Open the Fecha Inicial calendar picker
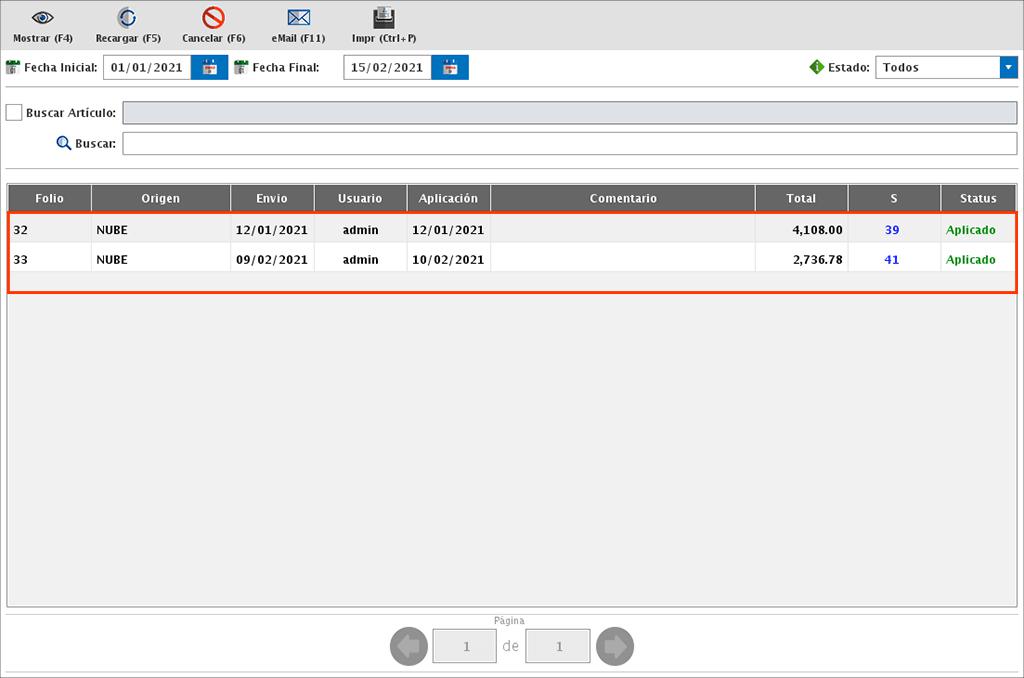1024x678 pixels. click(210, 68)
